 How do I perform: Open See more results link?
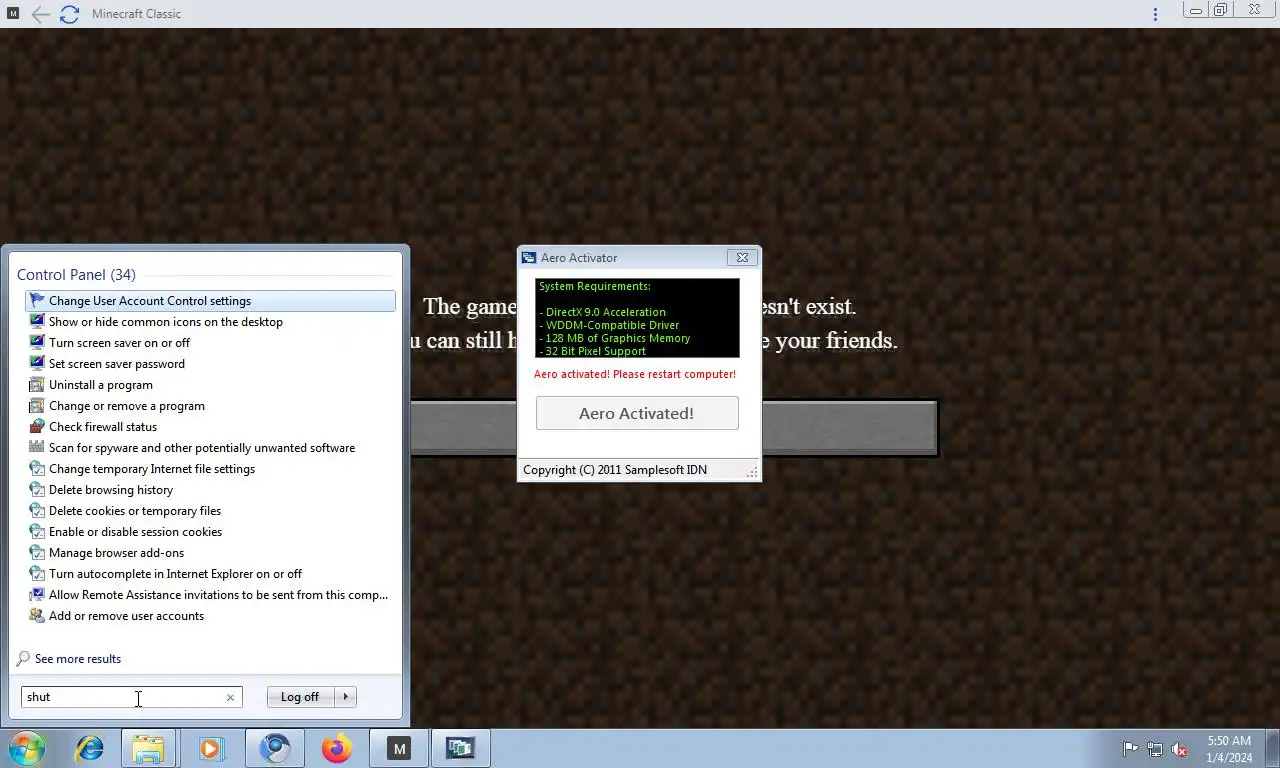(x=78, y=659)
